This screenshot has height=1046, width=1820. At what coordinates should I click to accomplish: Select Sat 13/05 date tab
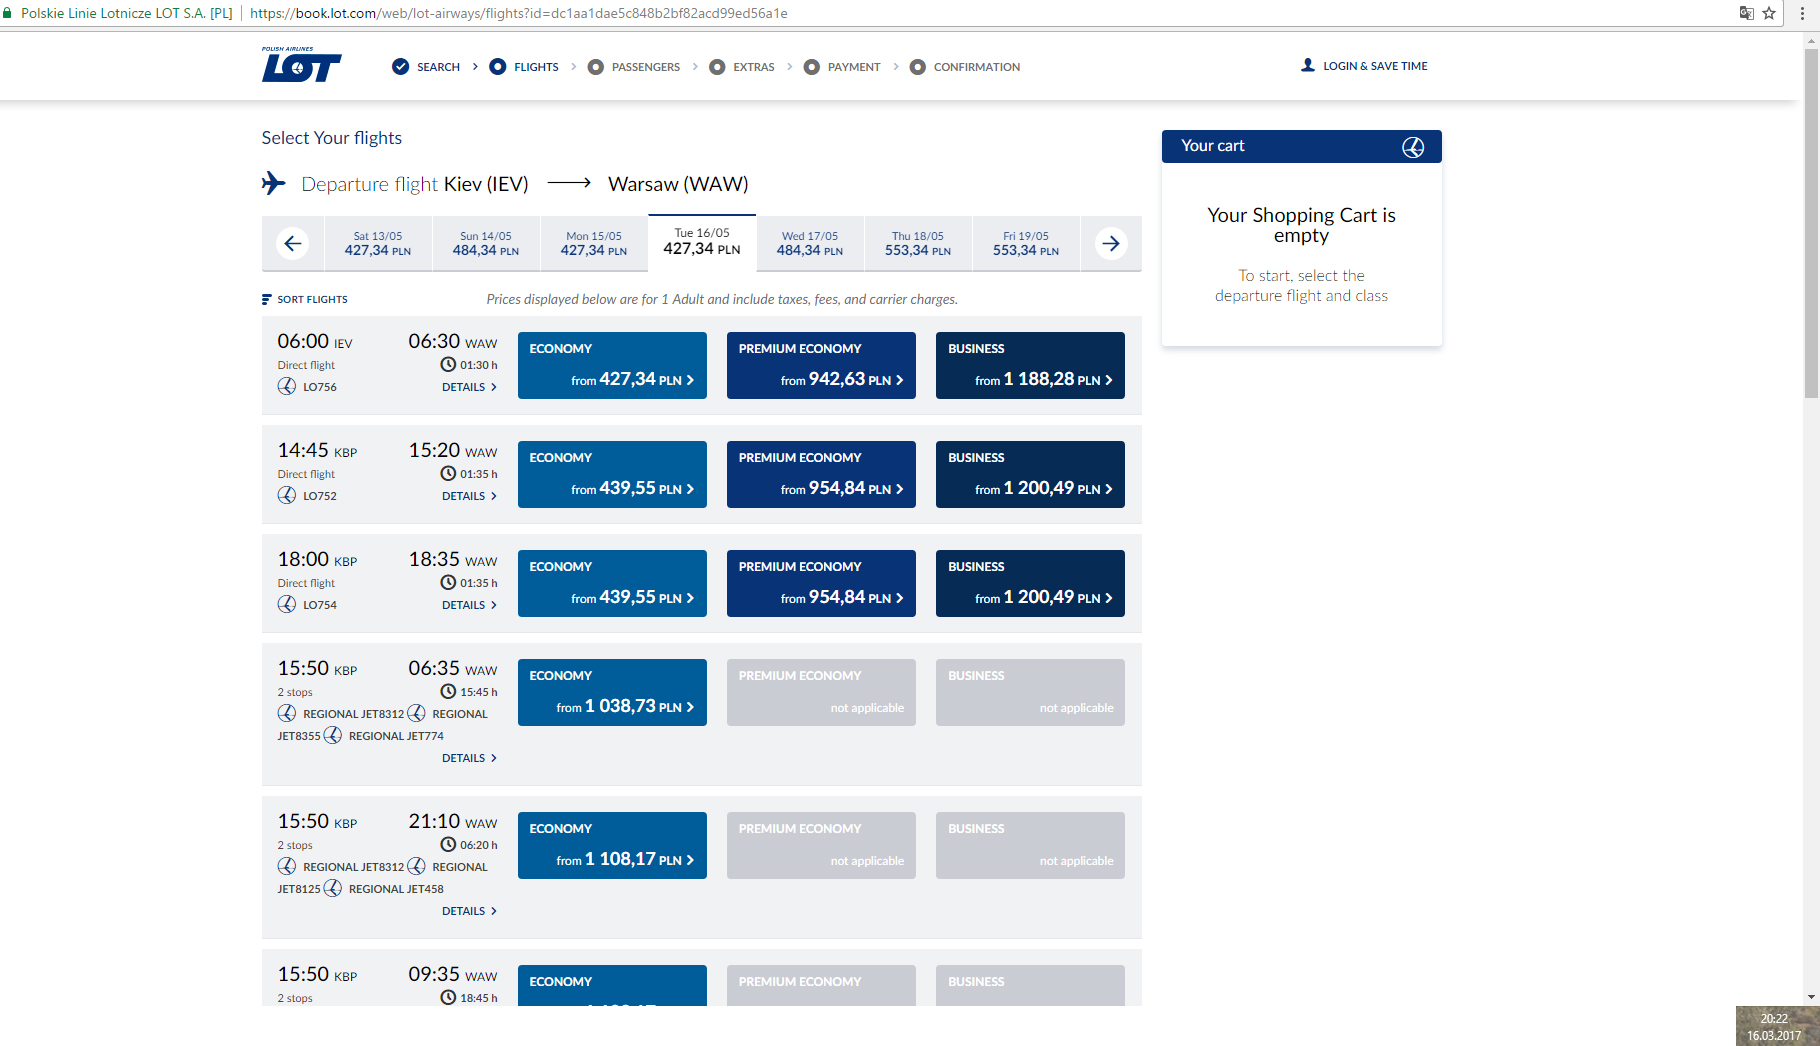click(x=378, y=244)
